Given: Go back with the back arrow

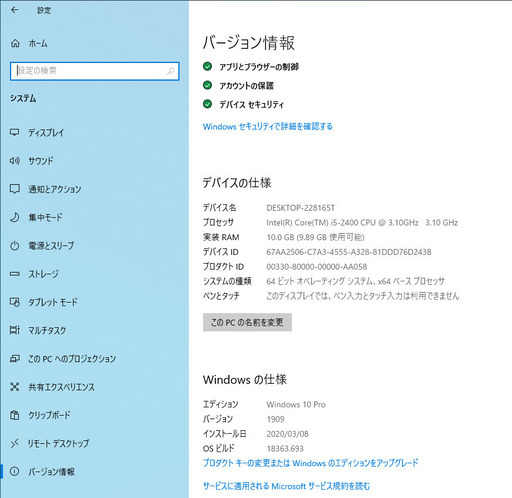Looking at the screenshot, I should pyautogui.click(x=15, y=10).
